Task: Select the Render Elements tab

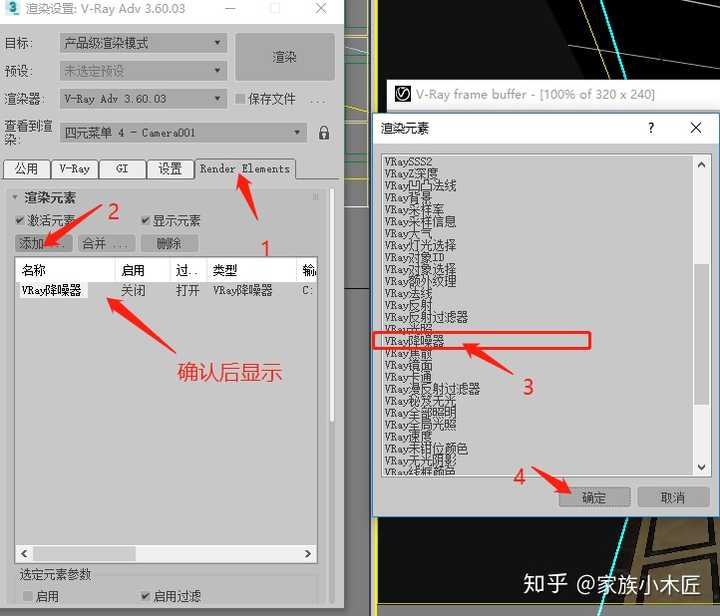Action: pos(245,168)
